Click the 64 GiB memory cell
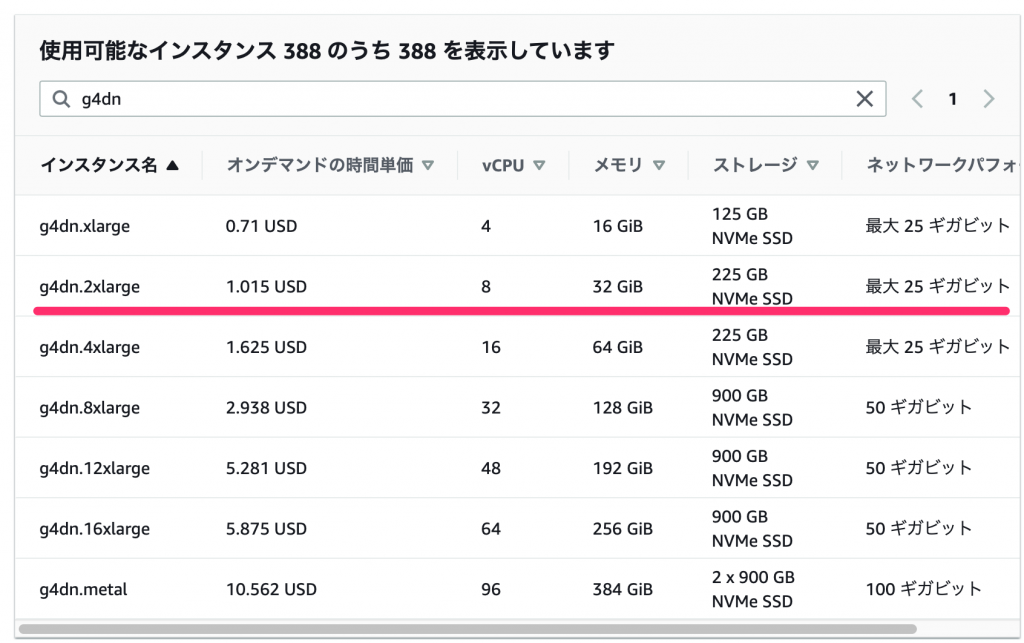The image size is (1024, 643). coord(617,347)
